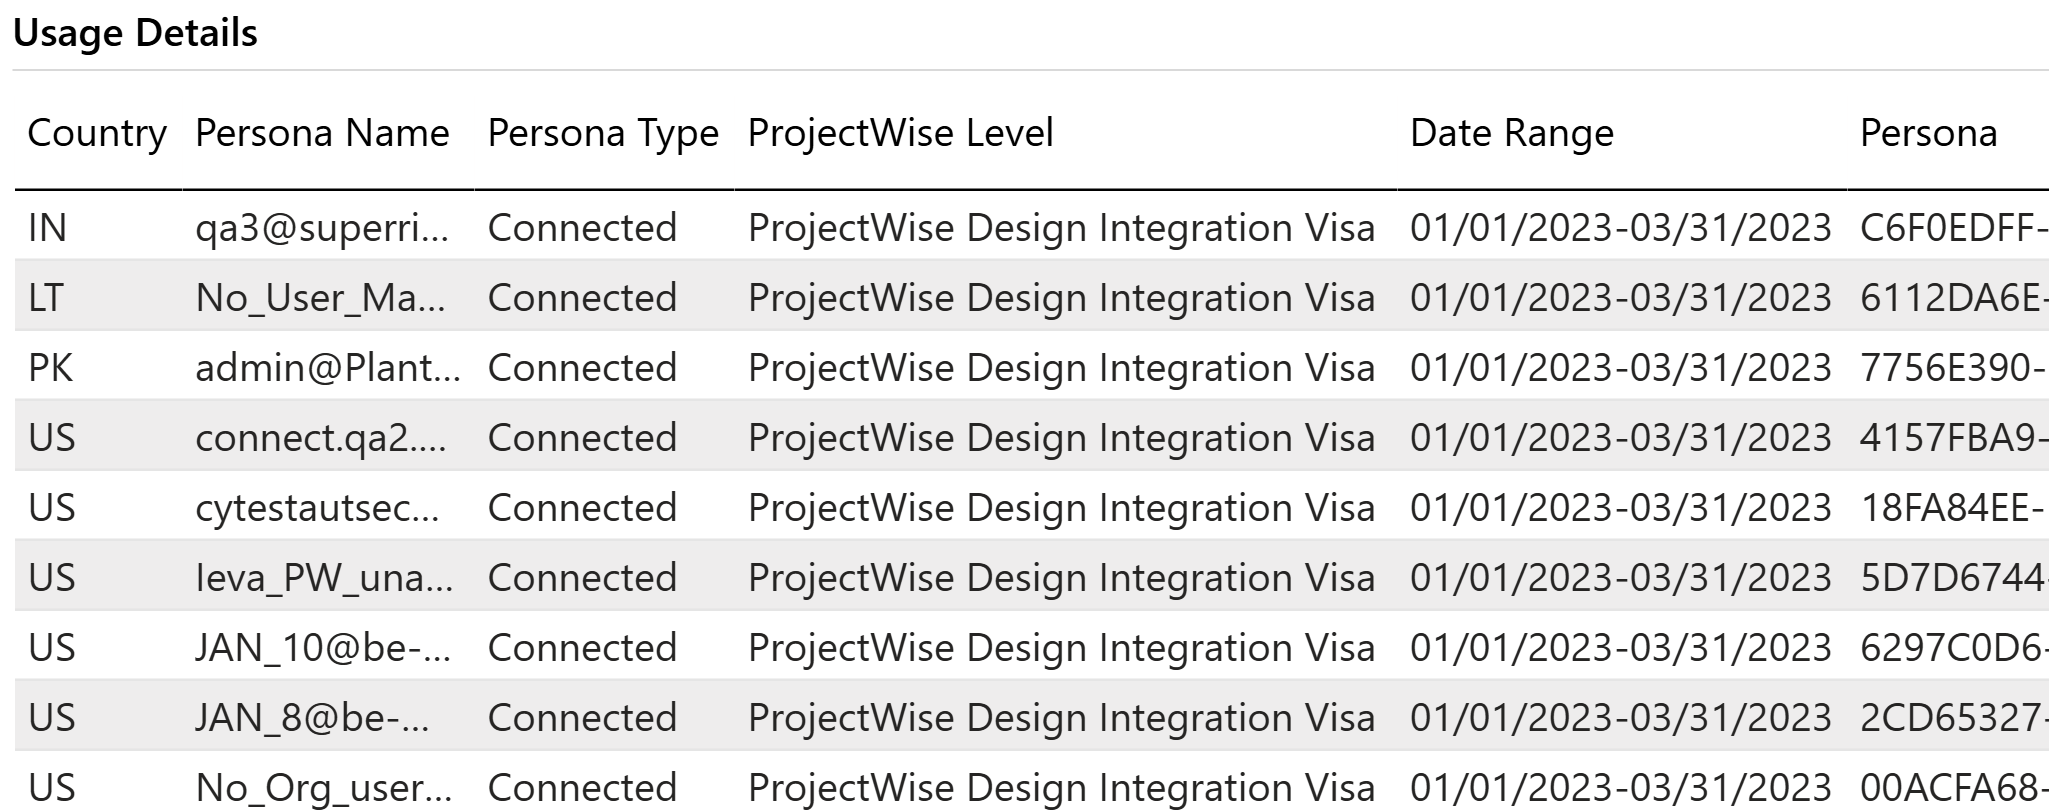
Task: Click the No_Org_user... persona name
Action: pos(324,788)
